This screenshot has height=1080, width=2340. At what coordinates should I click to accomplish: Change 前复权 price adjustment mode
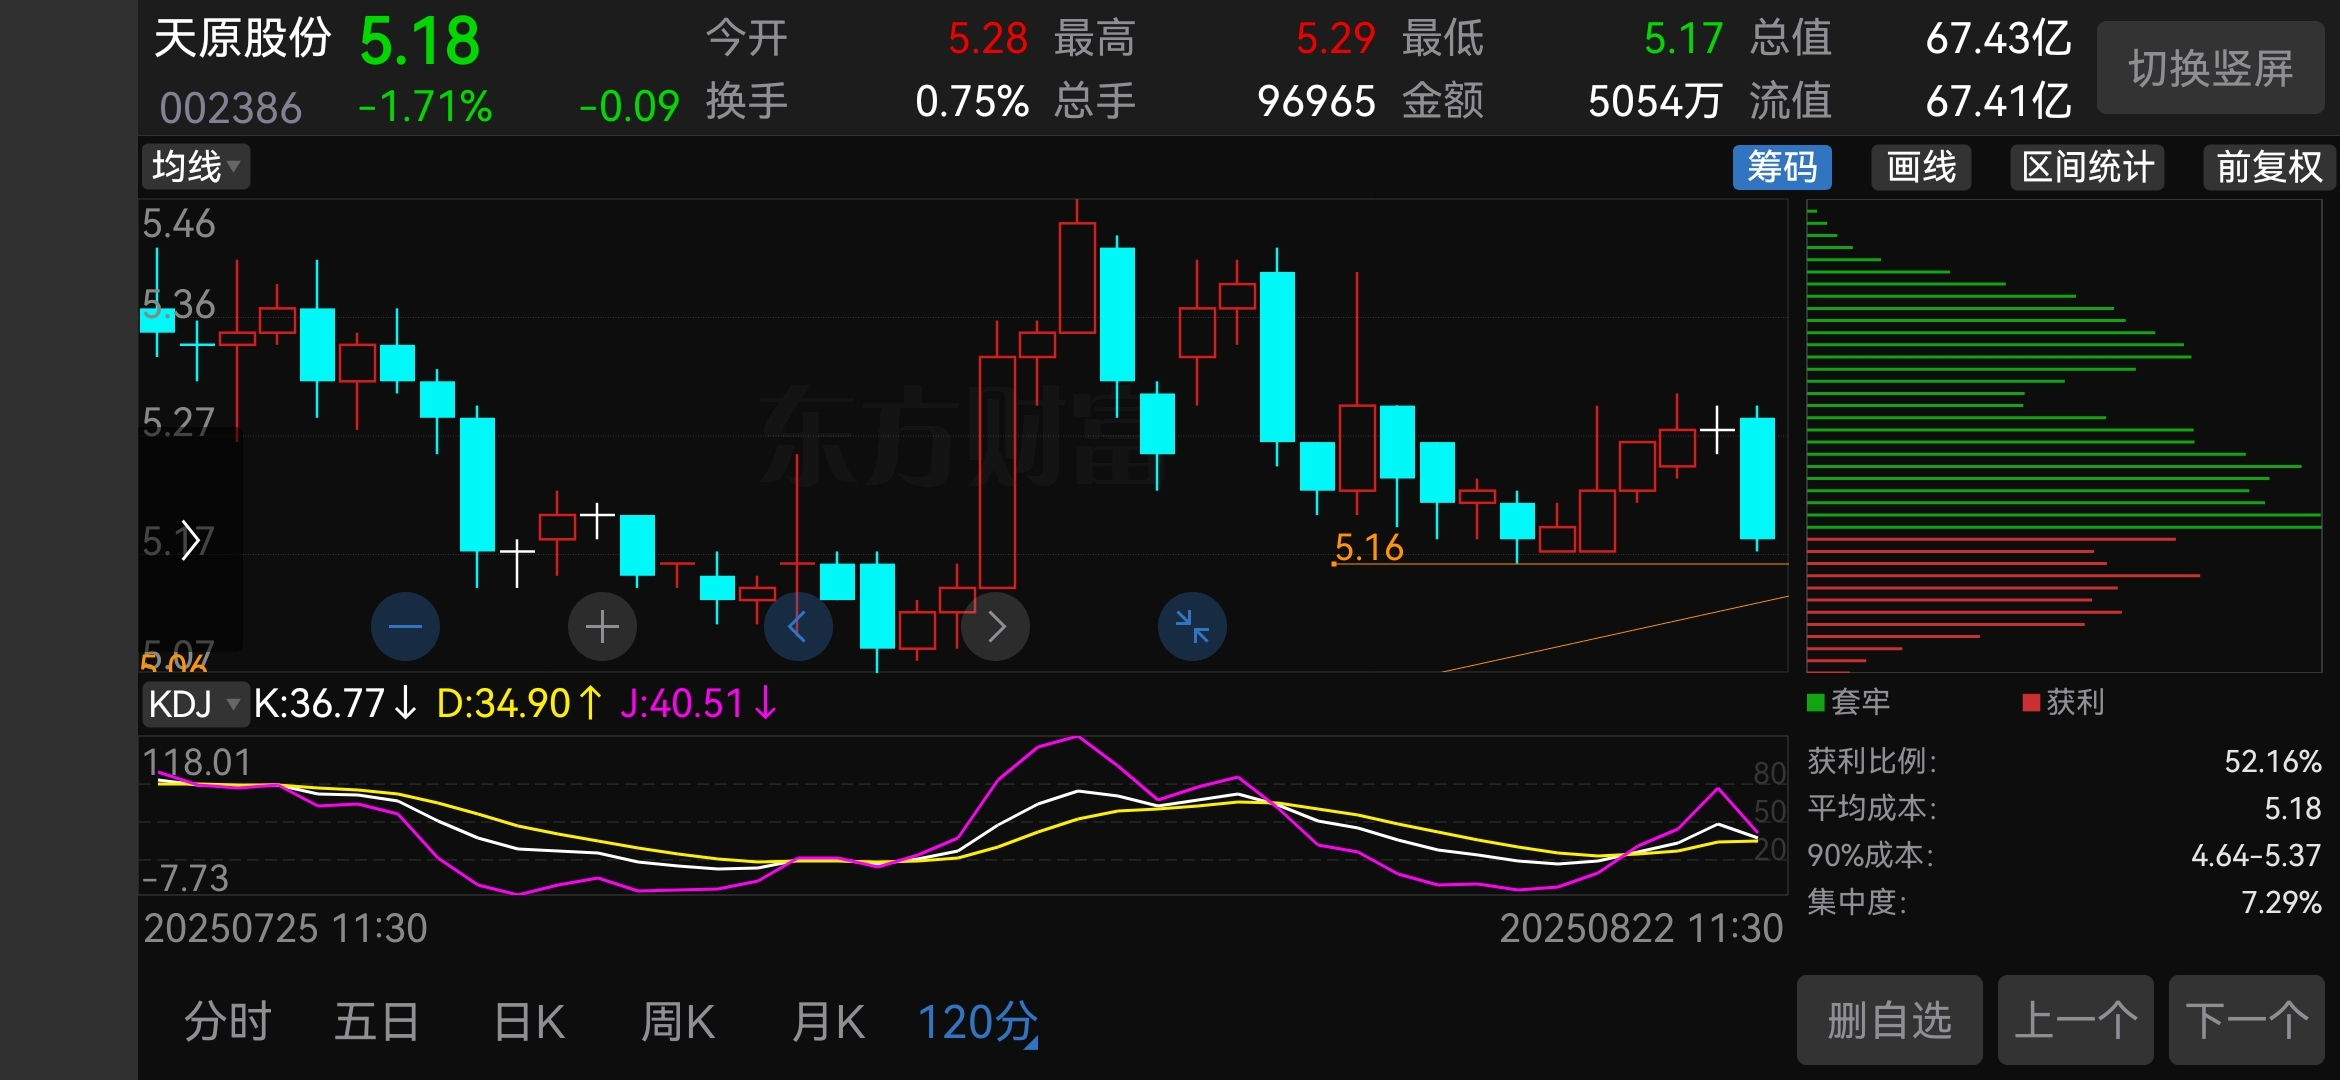tap(2269, 167)
